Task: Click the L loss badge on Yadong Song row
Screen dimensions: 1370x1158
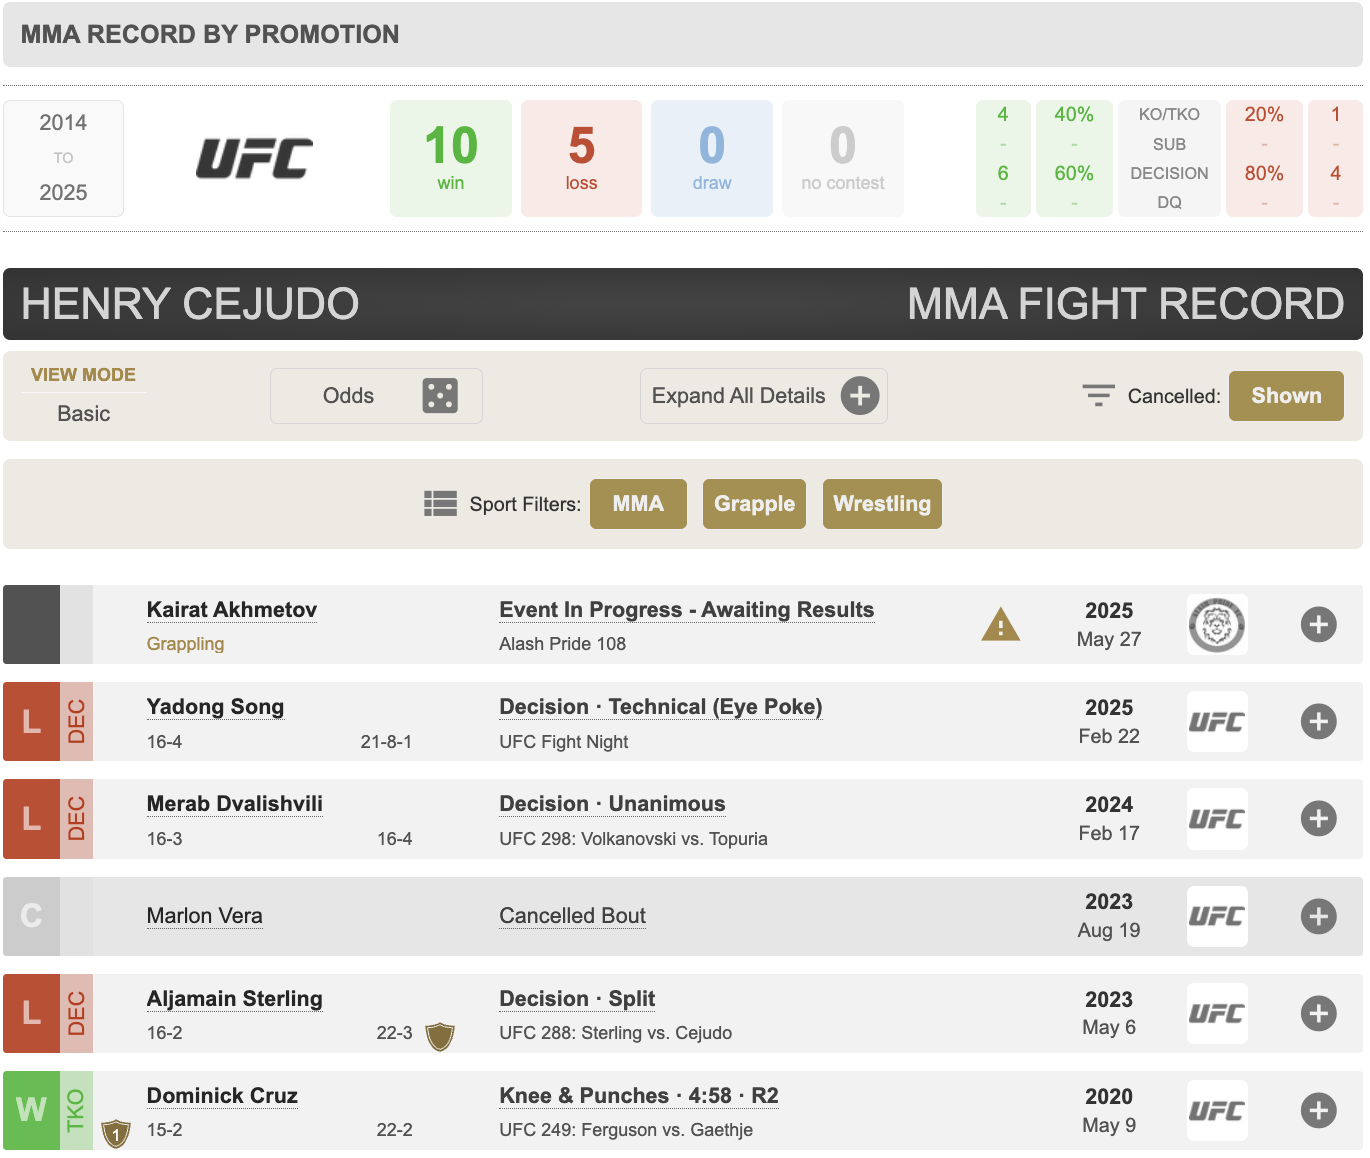Action: tap(31, 722)
